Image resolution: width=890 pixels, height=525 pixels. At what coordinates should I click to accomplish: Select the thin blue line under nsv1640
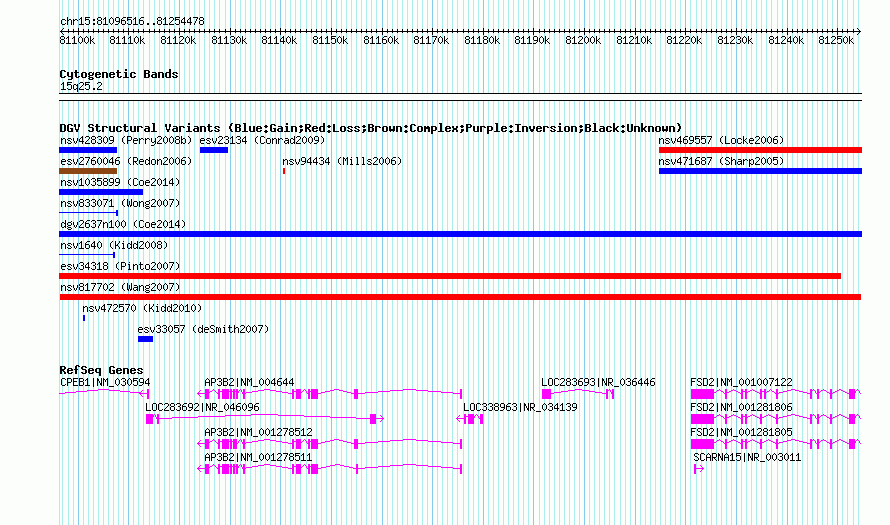(87, 255)
